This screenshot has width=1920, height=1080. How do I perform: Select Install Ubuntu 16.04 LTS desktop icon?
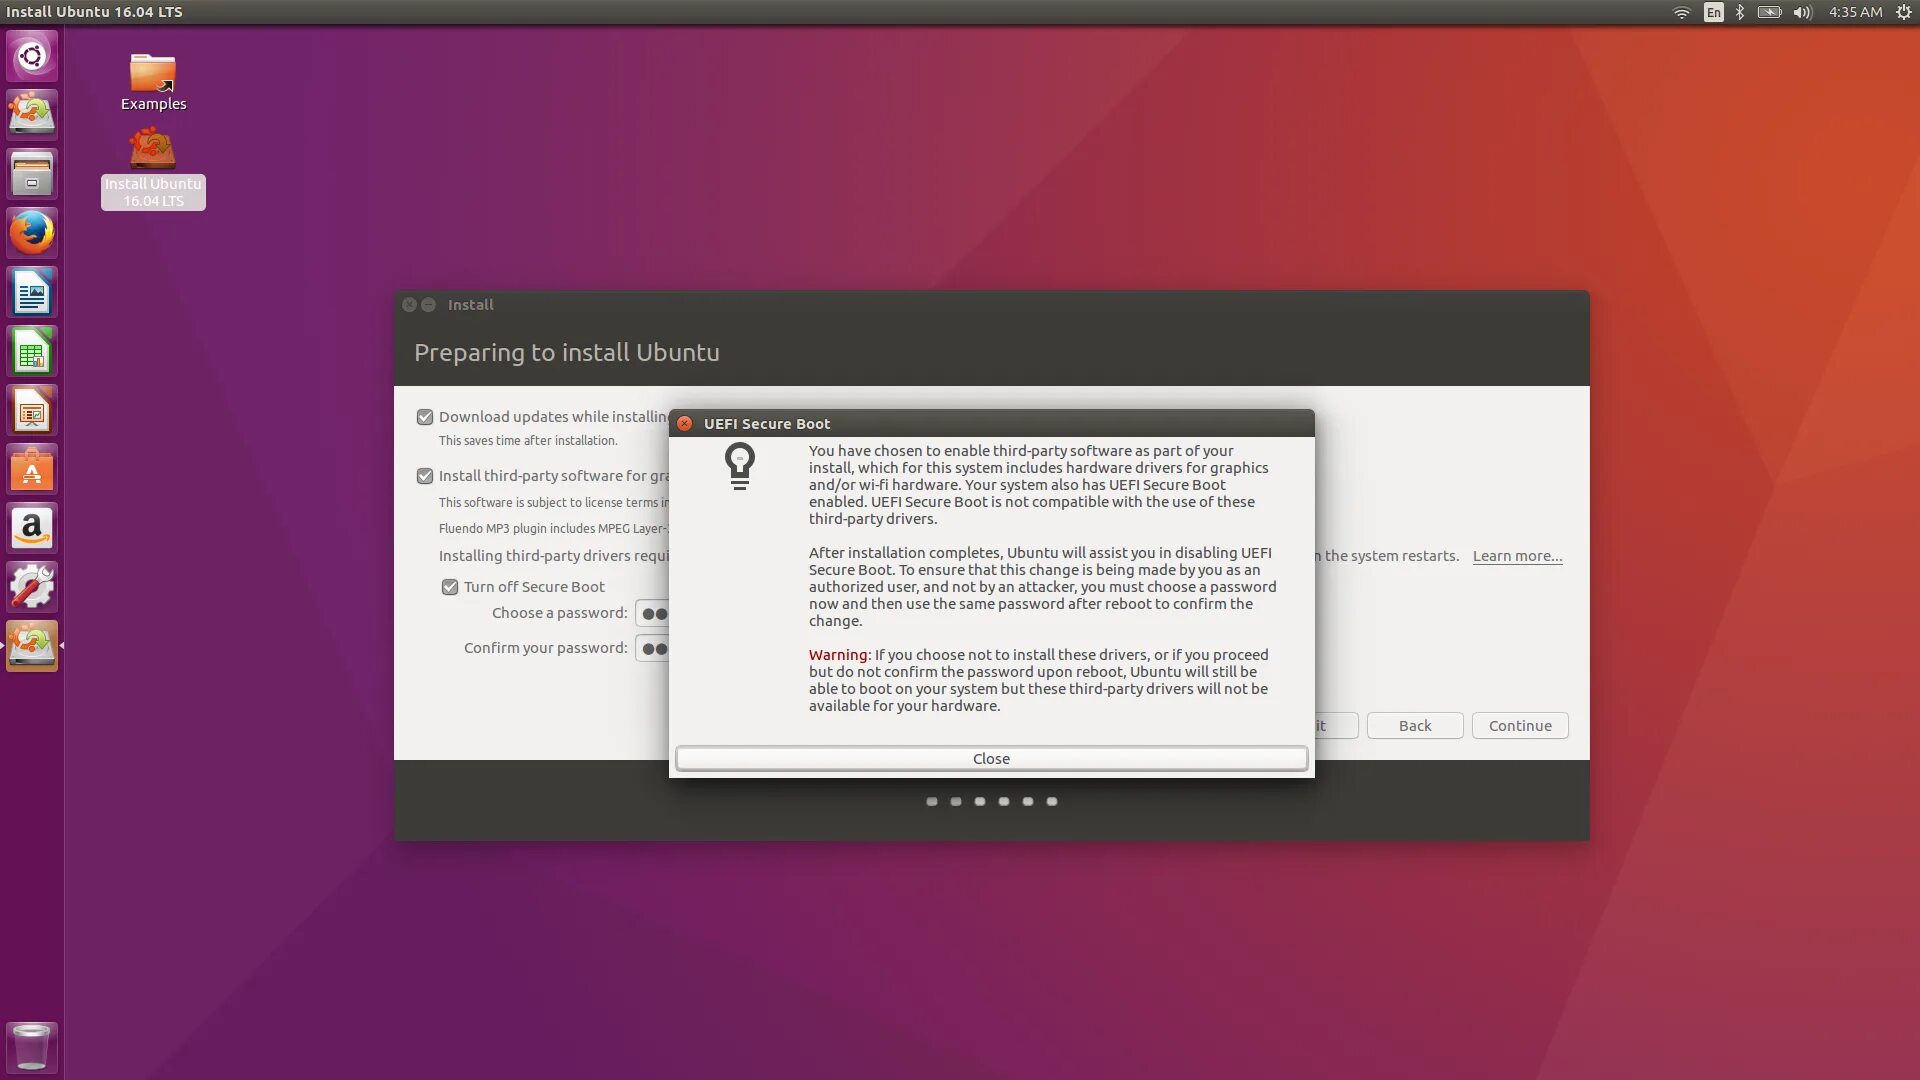pyautogui.click(x=153, y=167)
